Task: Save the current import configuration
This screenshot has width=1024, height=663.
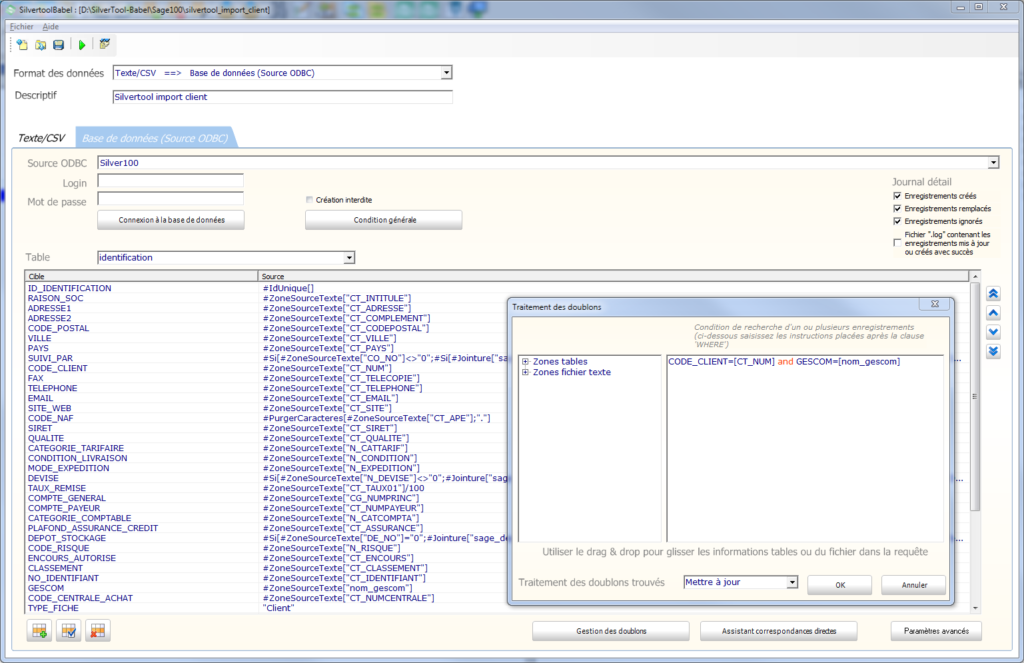Action: tap(57, 44)
